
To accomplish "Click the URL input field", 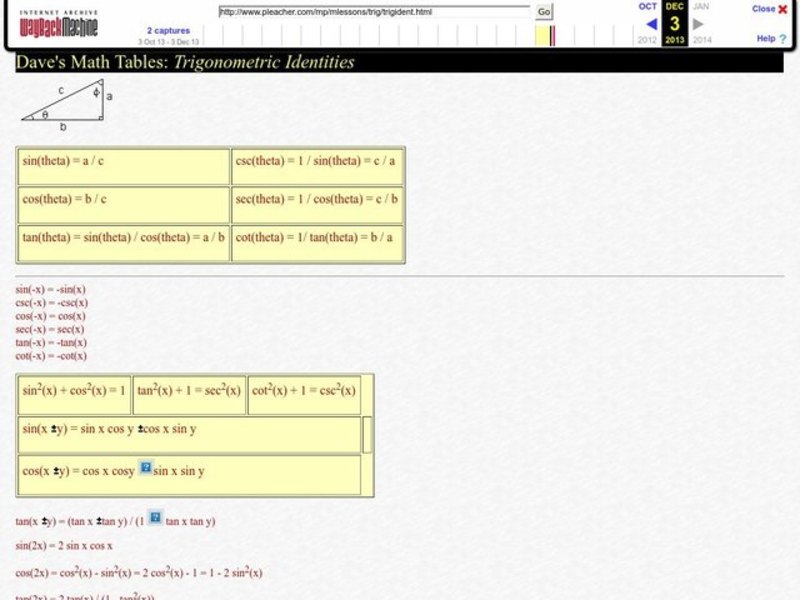I will [375, 11].
